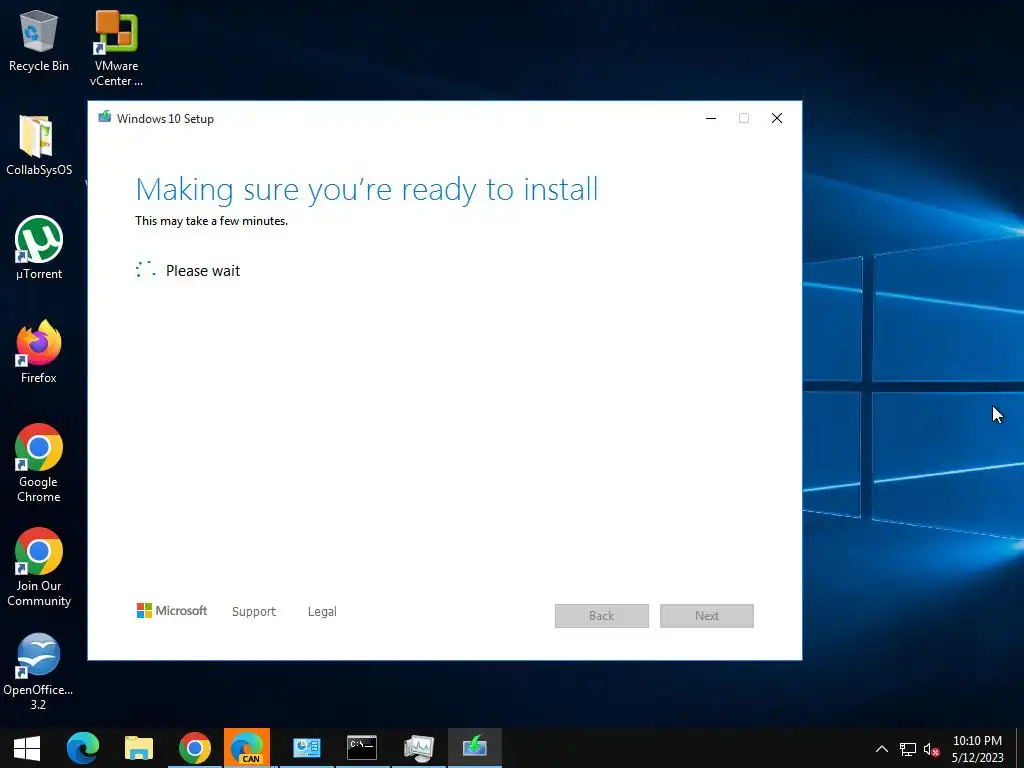Open the Recycle Bin desktop icon
Image resolution: width=1024 pixels, height=768 pixels.
[x=39, y=41]
